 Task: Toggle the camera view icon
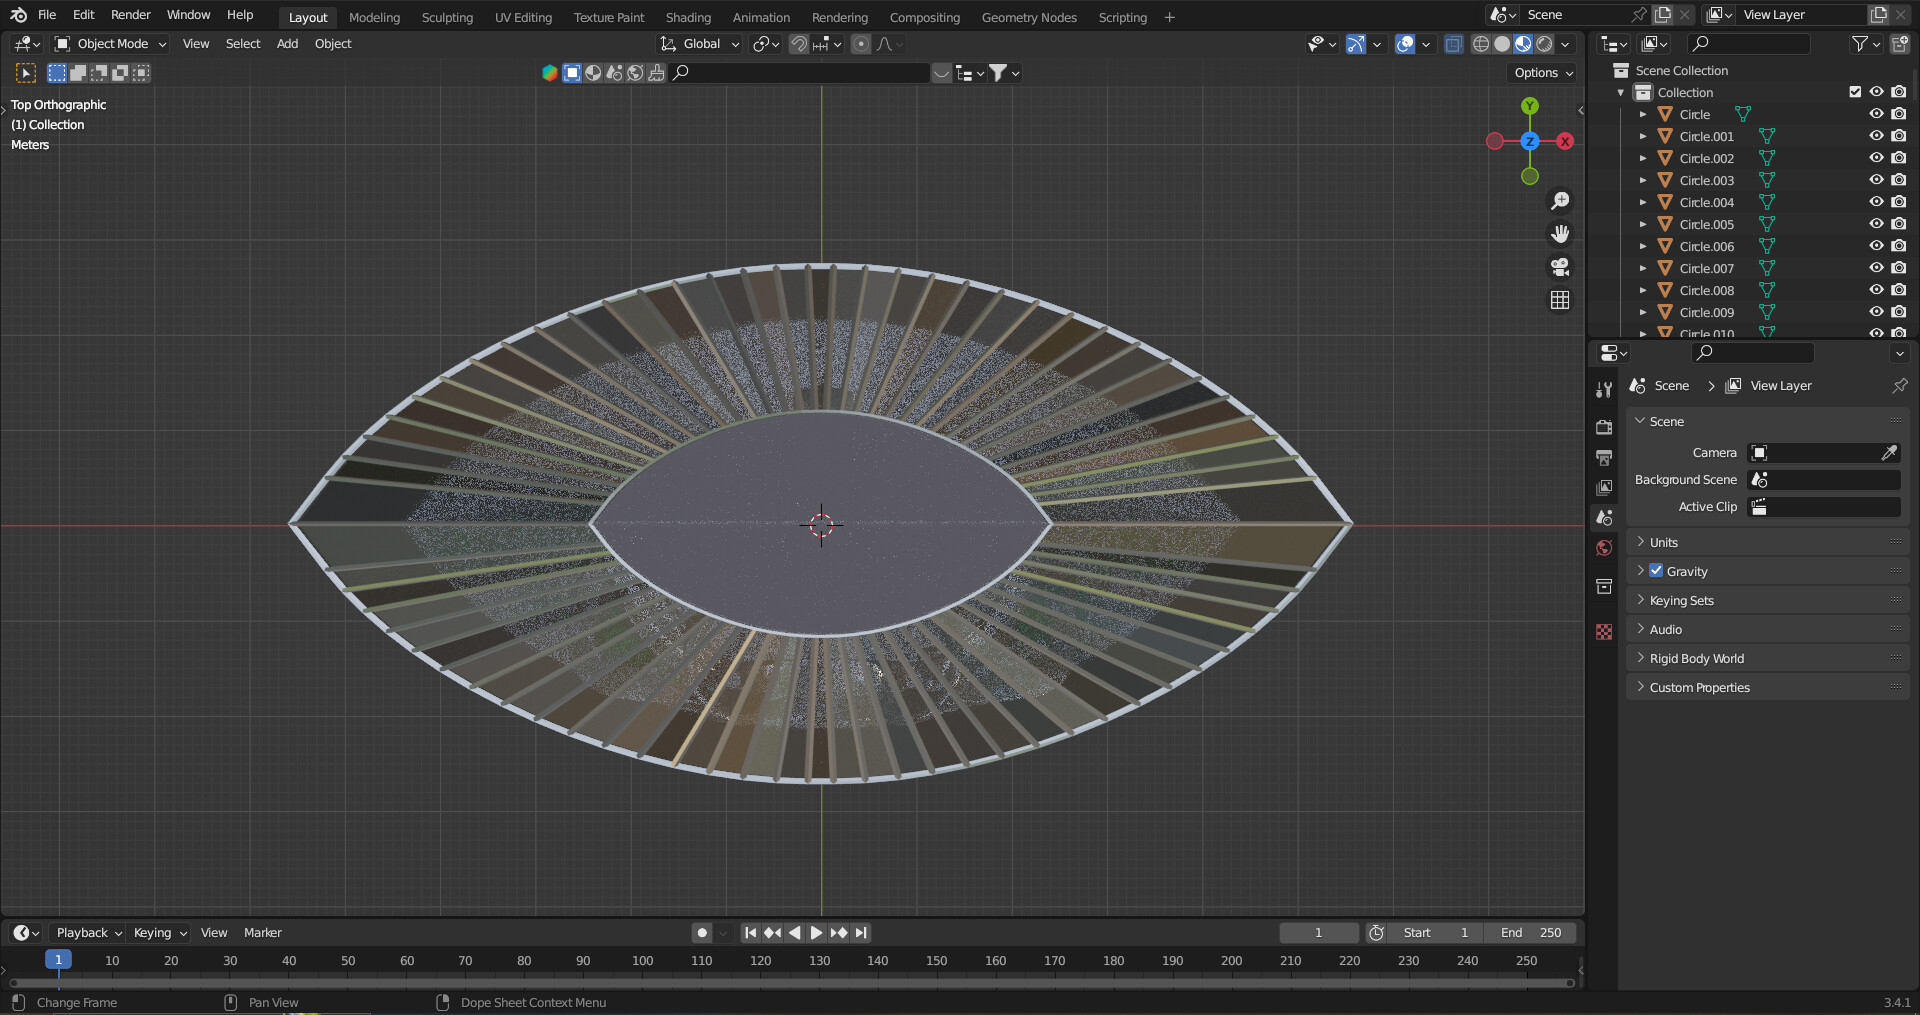click(x=1560, y=267)
